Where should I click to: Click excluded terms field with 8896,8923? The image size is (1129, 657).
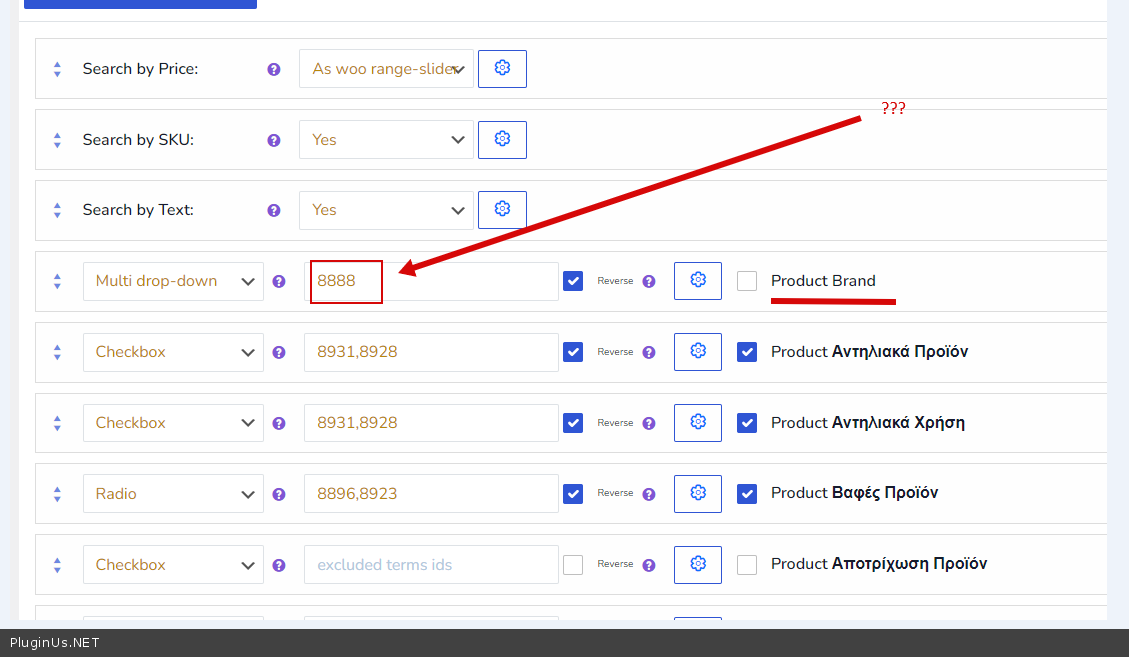click(x=431, y=494)
